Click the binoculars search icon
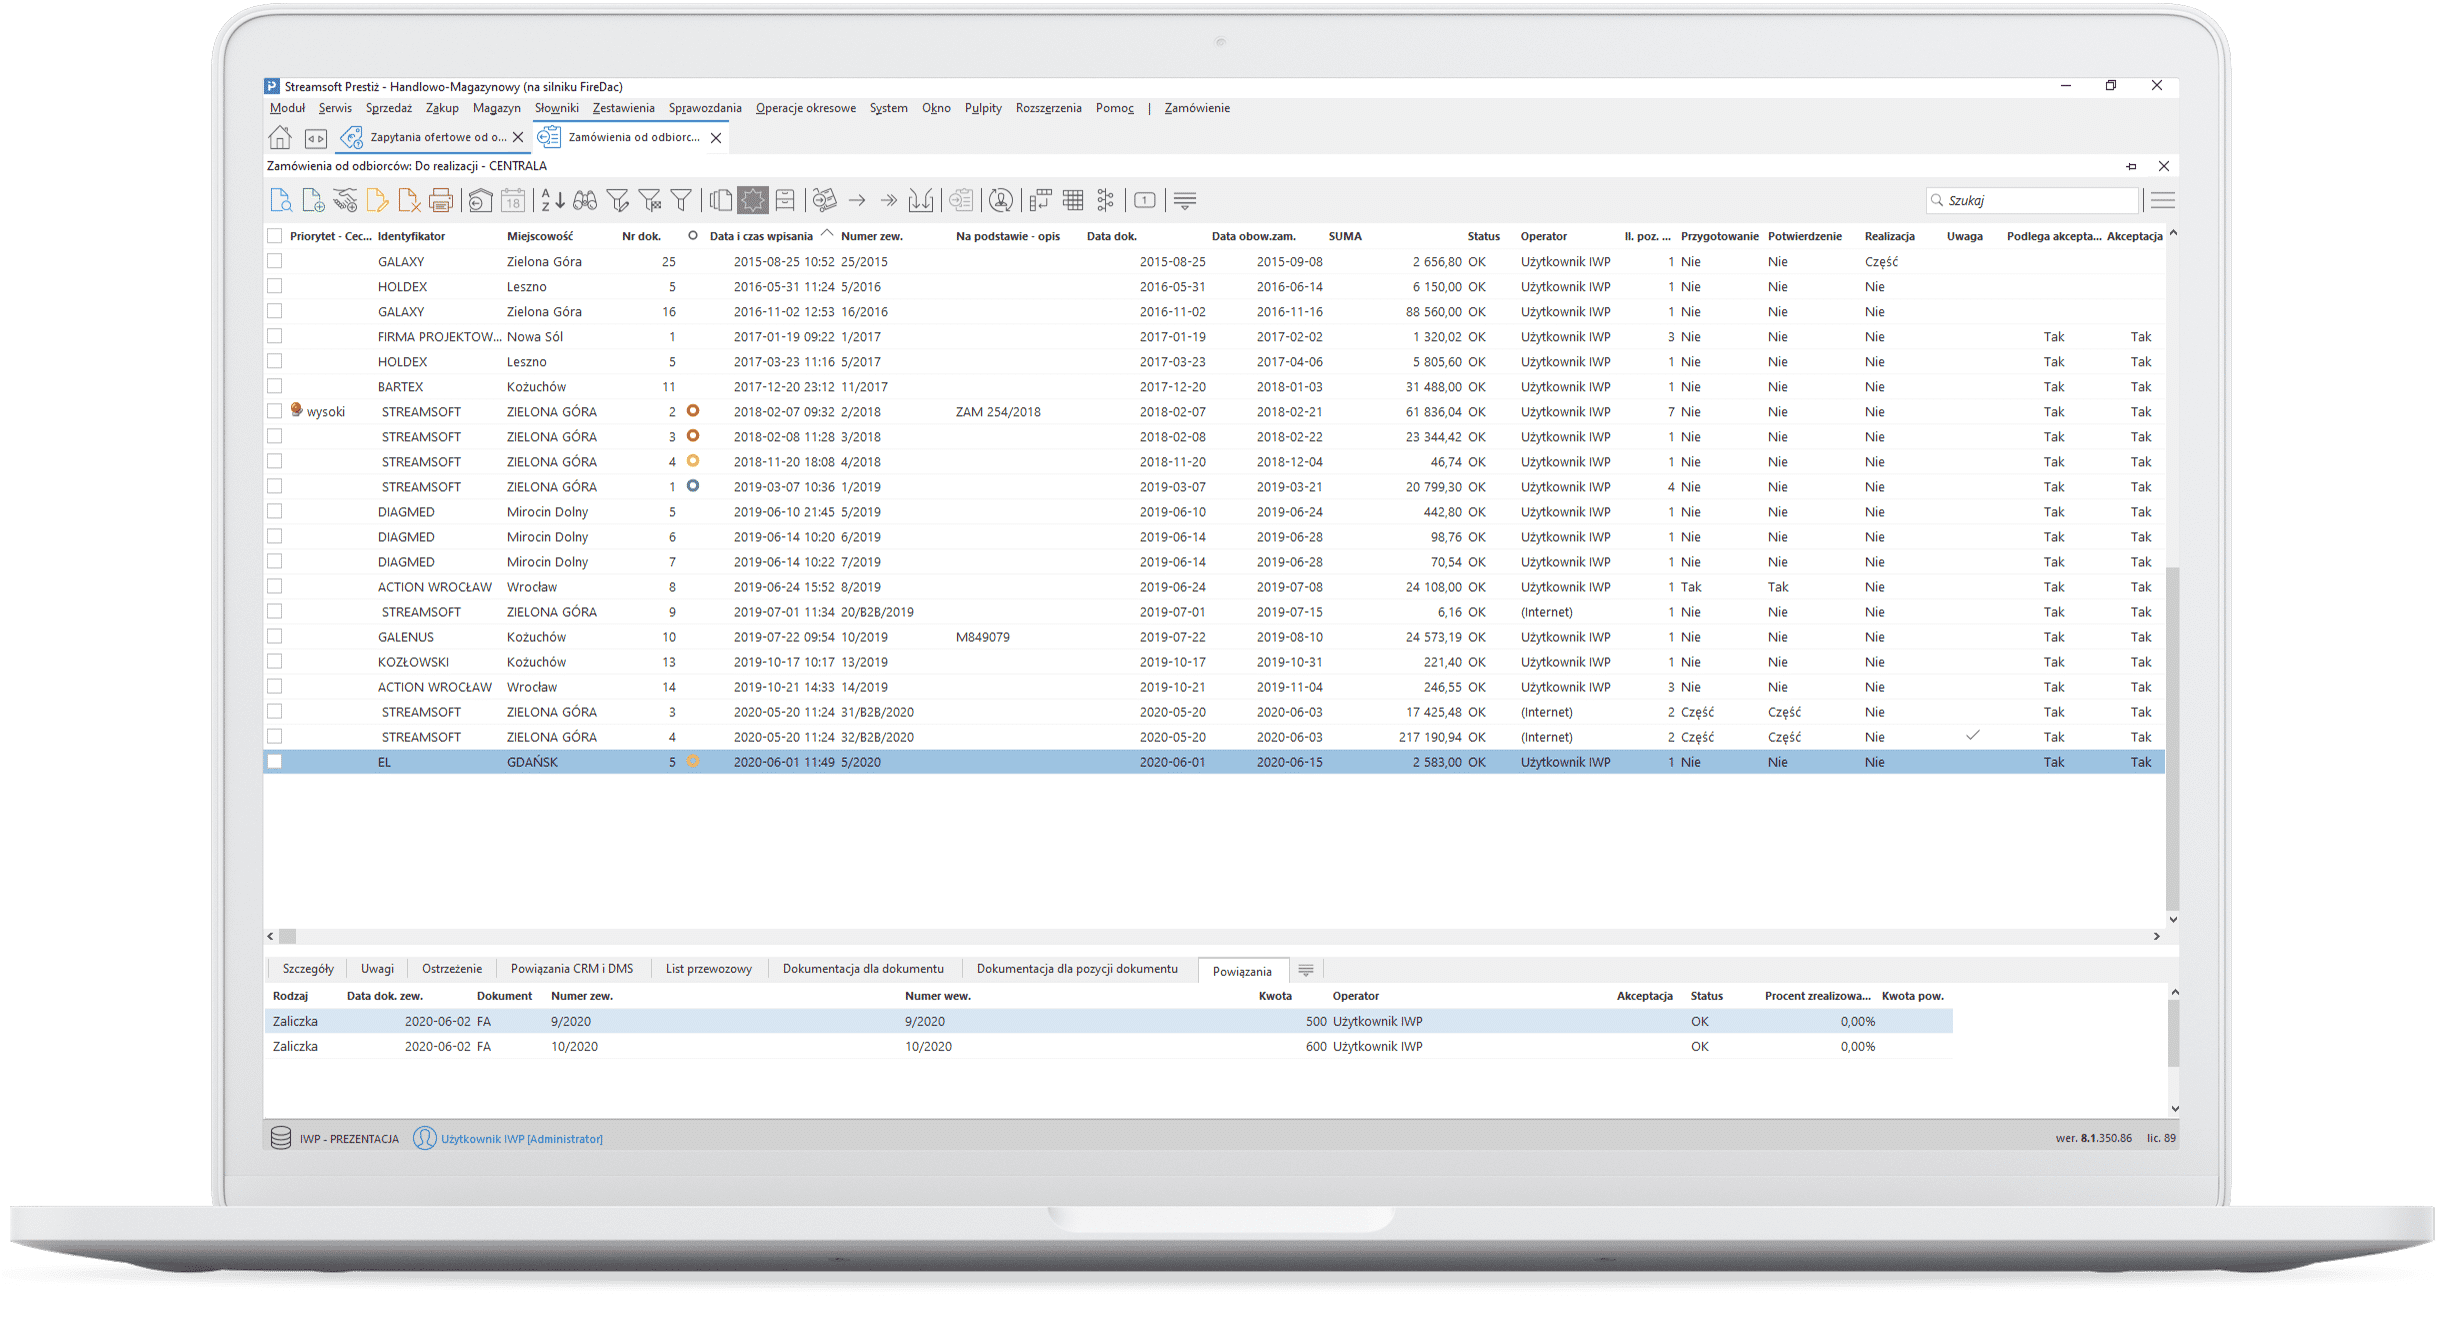Image resolution: width=2450 pixels, height=1333 pixels. pyautogui.click(x=585, y=201)
